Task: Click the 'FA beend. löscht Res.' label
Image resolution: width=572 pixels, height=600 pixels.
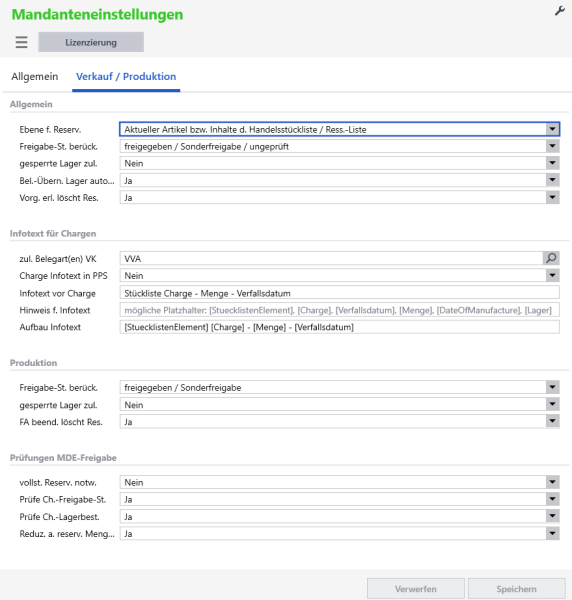Action: pos(61,422)
